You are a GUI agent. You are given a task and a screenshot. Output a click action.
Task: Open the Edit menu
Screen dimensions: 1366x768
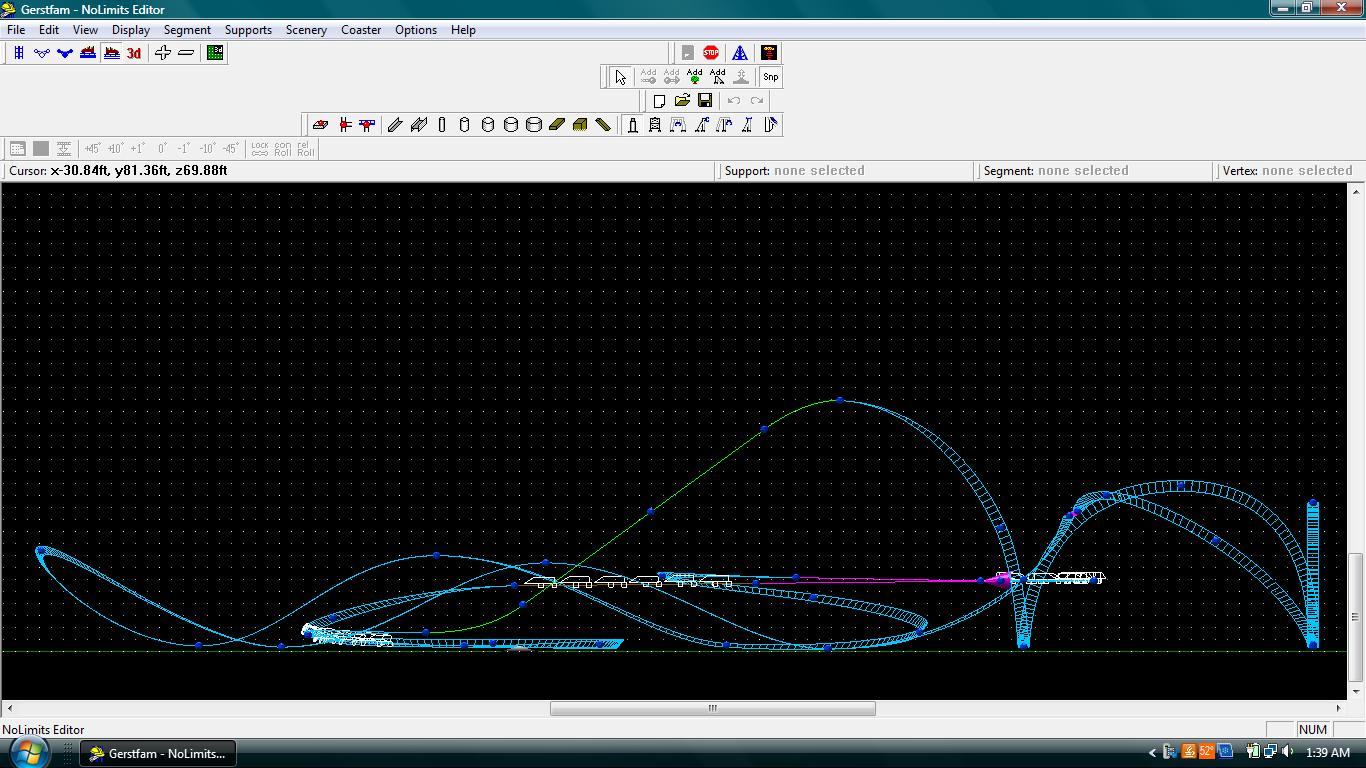(48, 30)
